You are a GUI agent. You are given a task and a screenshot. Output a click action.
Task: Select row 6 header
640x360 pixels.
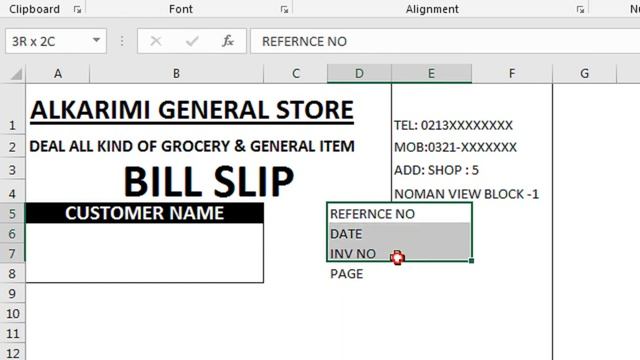[x=12, y=233]
